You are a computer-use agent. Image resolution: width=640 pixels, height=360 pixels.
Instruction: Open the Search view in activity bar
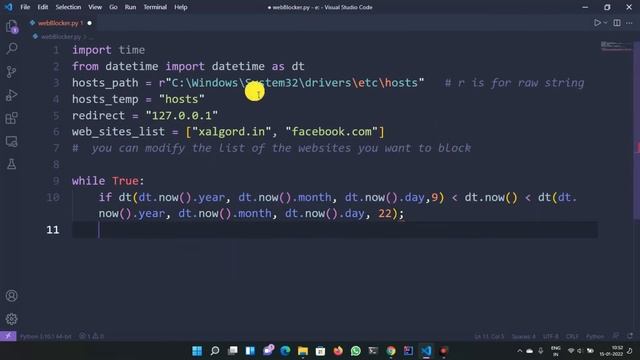click(11, 49)
